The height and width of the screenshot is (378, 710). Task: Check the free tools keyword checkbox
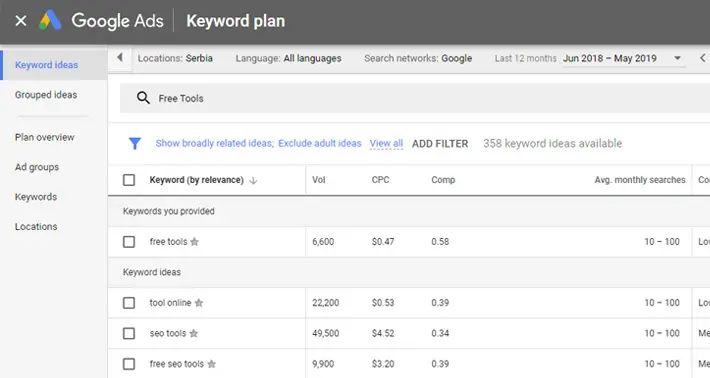click(x=129, y=242)
